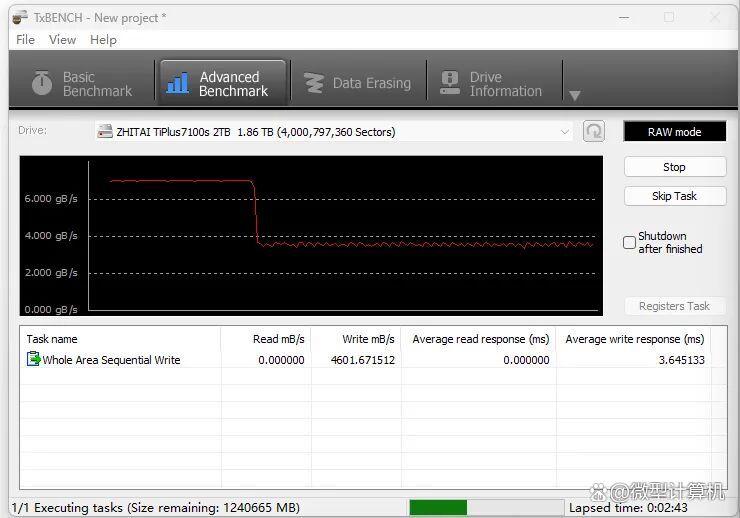The width and height of the screenshot is (740, 518).
Task: Open the Drive selection dropdown
Action: [334, 132]
